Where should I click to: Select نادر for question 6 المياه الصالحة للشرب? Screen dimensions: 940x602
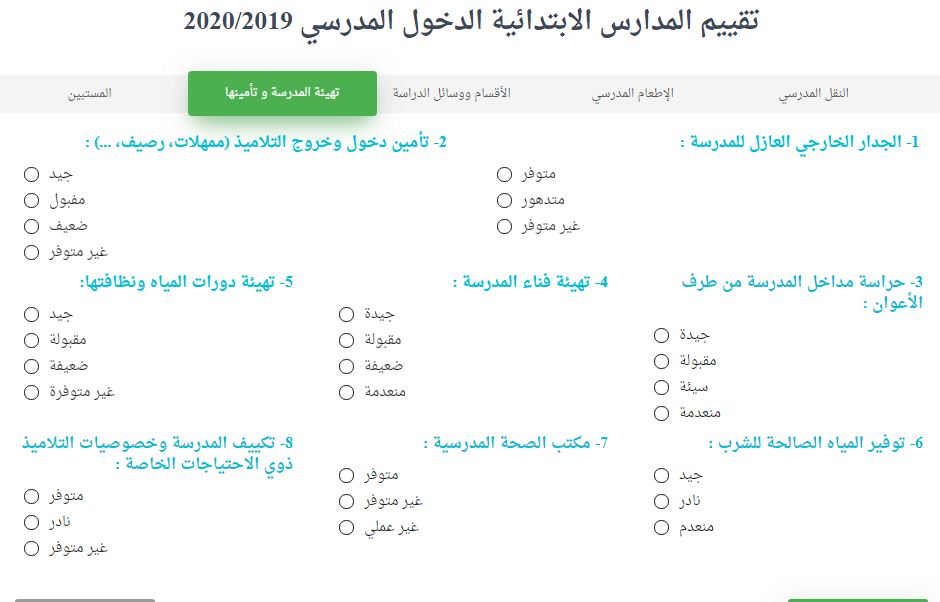661,501
